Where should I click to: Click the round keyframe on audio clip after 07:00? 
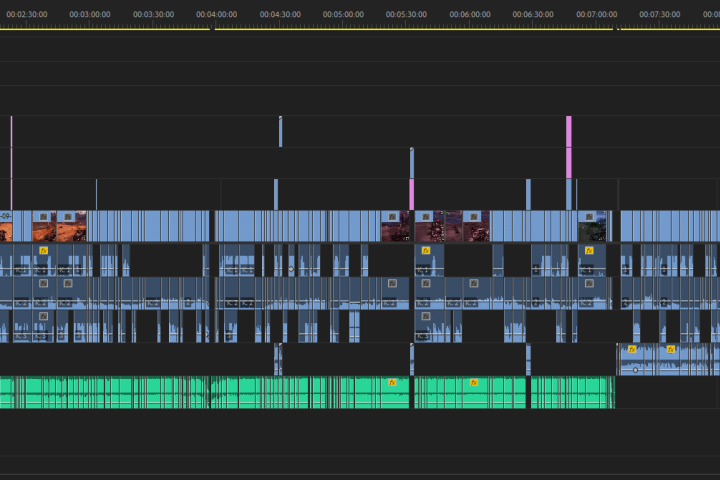(636, 370)
